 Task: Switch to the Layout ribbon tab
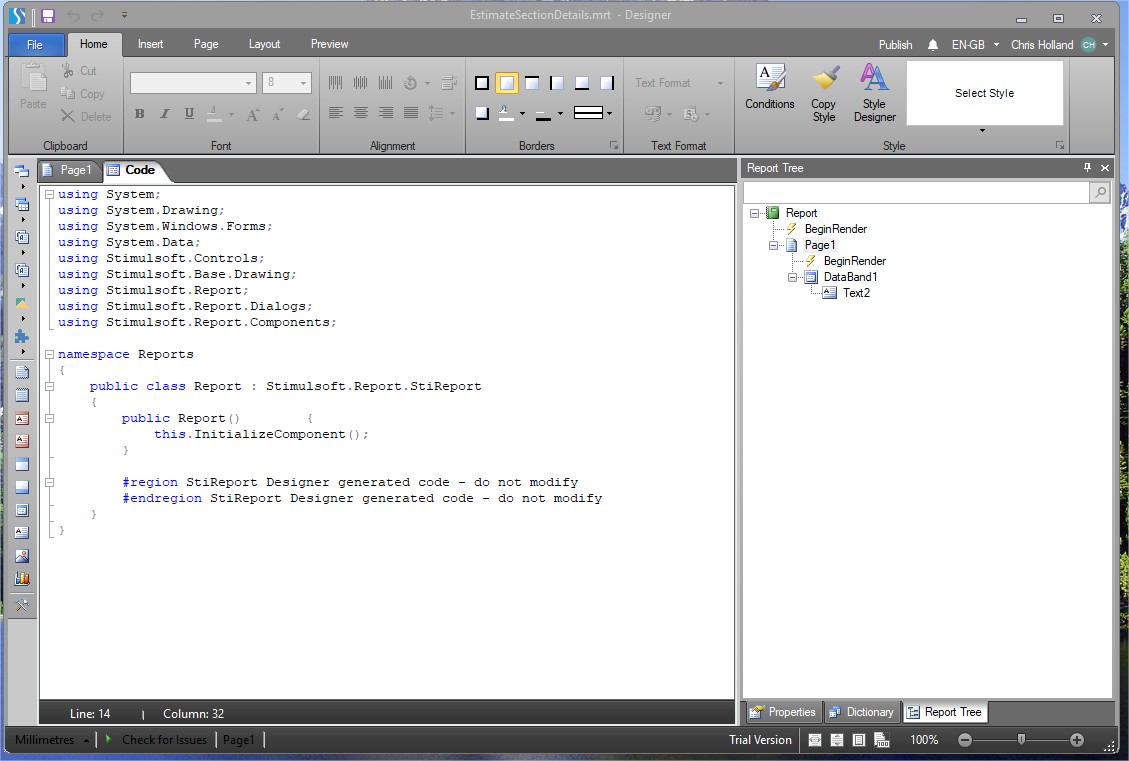264,44
